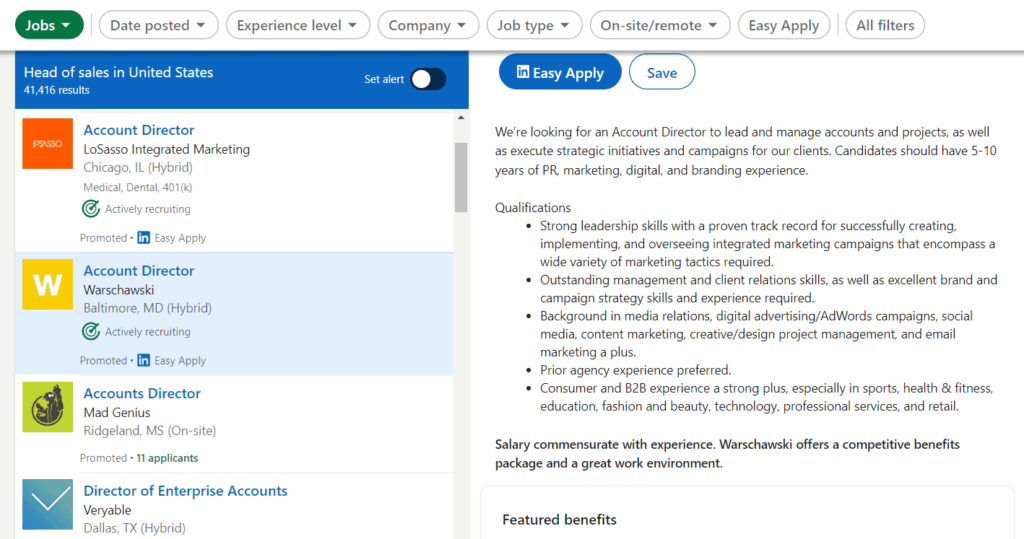The width and height of the screenshot is (1024, 539).
Task: Click the 41,416 results count
Action: click(57, 90)
